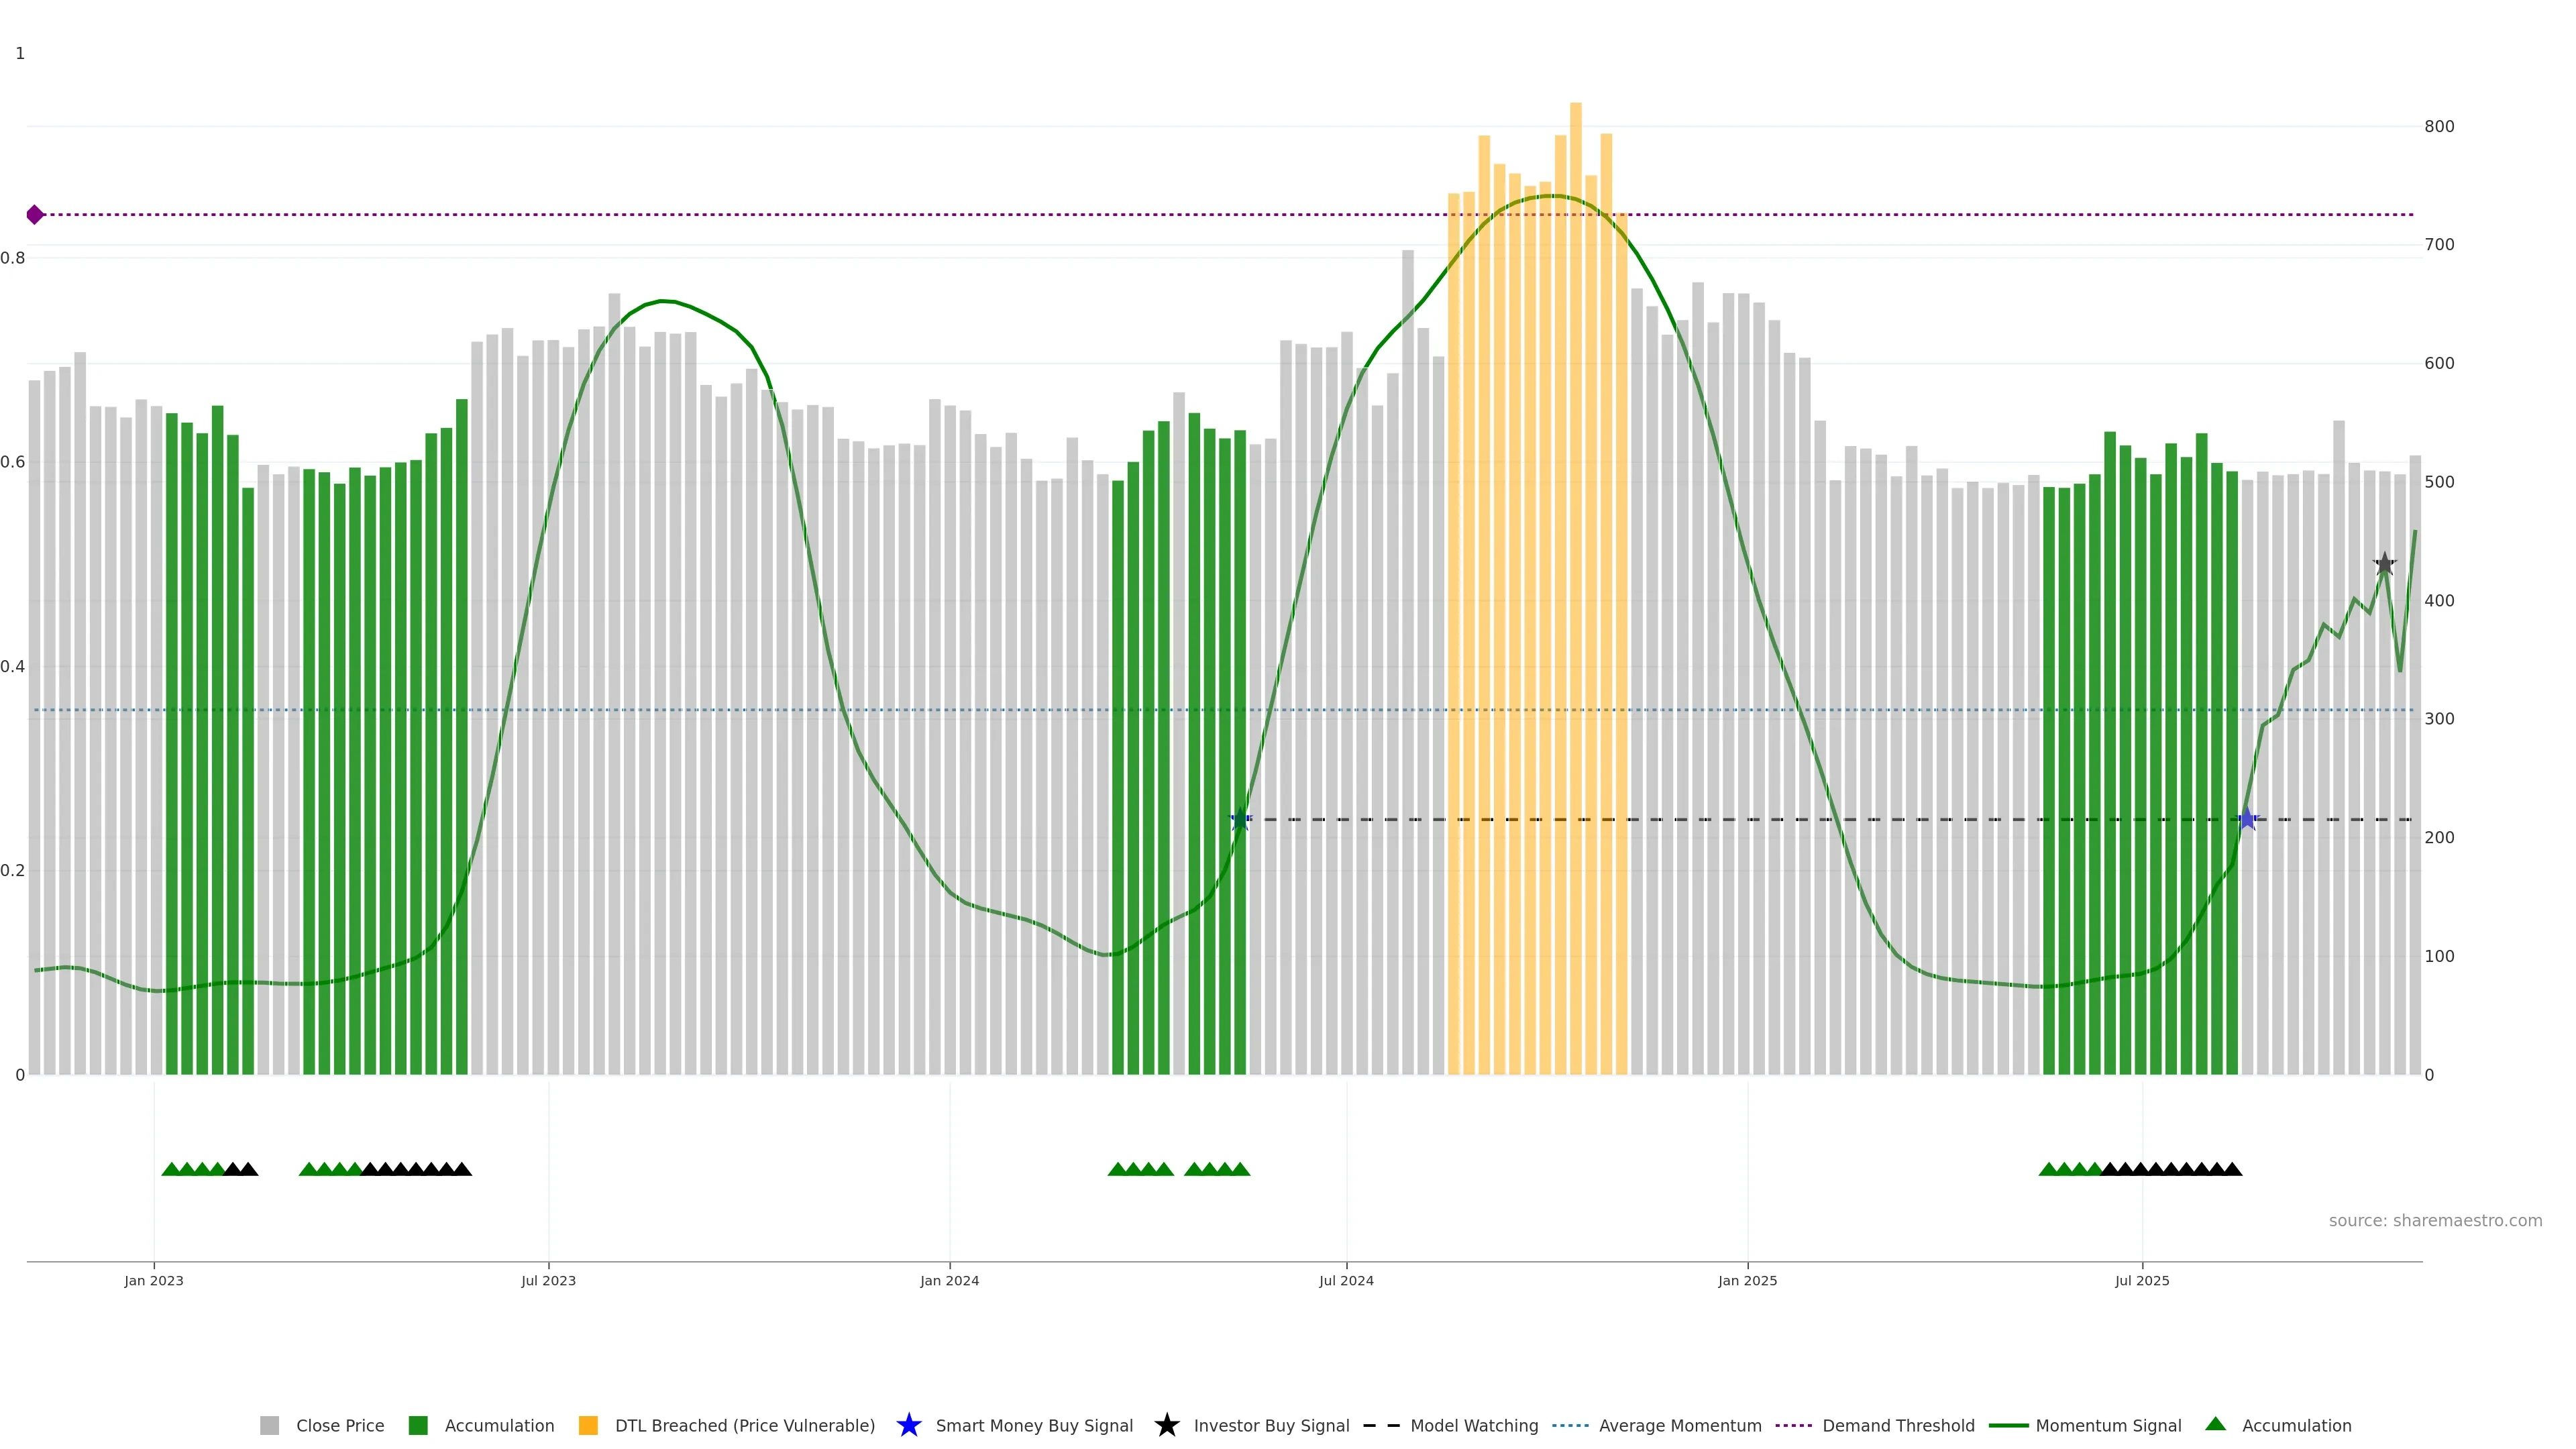The height and width of the screenshot is (1449, 2576).
Task: Click the blue star marker in mid-2025
Action: click(2247, 820)
